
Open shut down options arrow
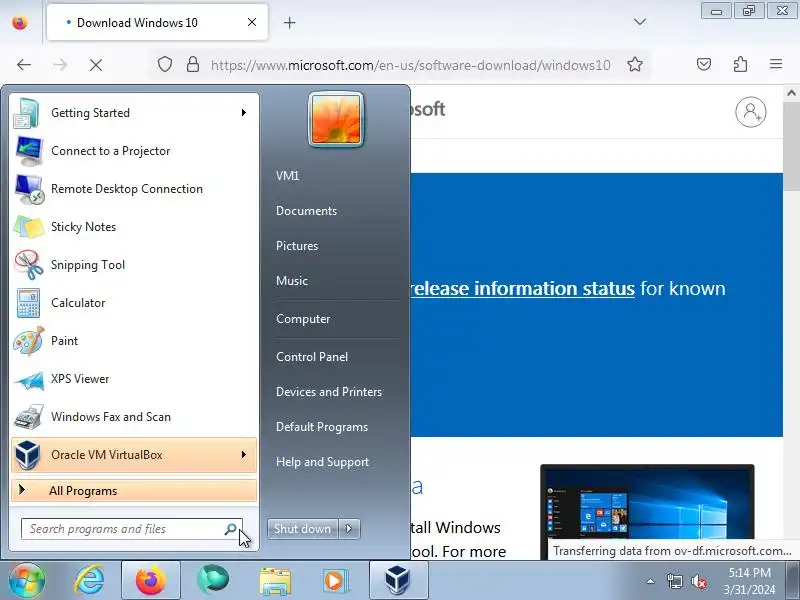[x=349, y=529]
